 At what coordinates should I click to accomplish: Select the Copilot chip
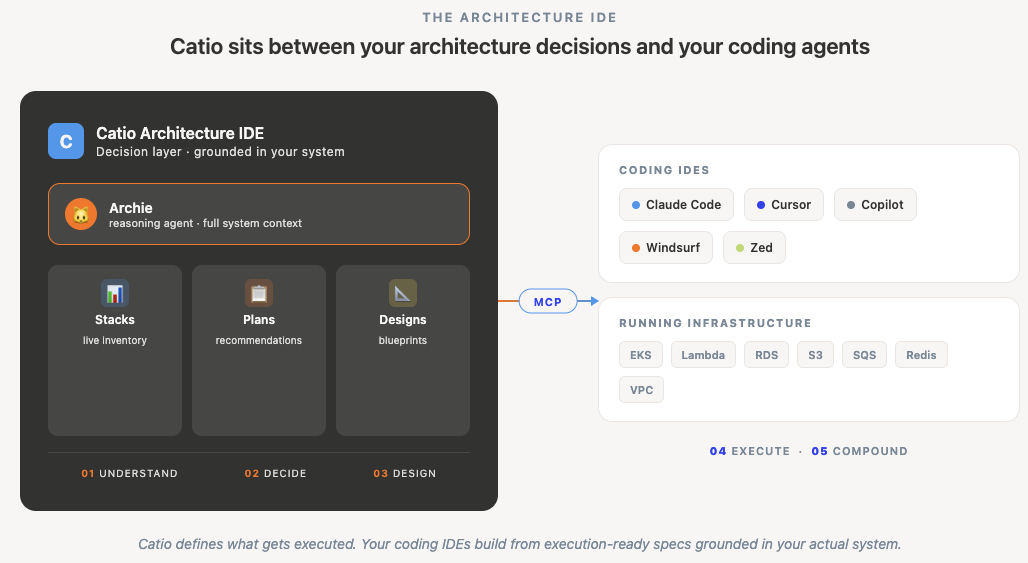pos(875,205)
